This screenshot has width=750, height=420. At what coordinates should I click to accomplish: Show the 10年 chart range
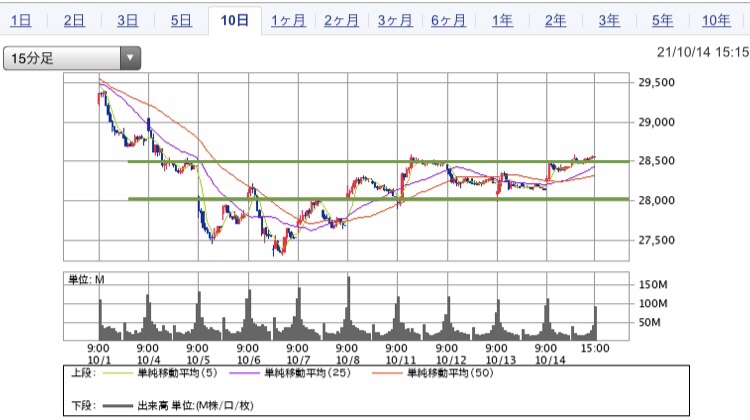point(716,20)
